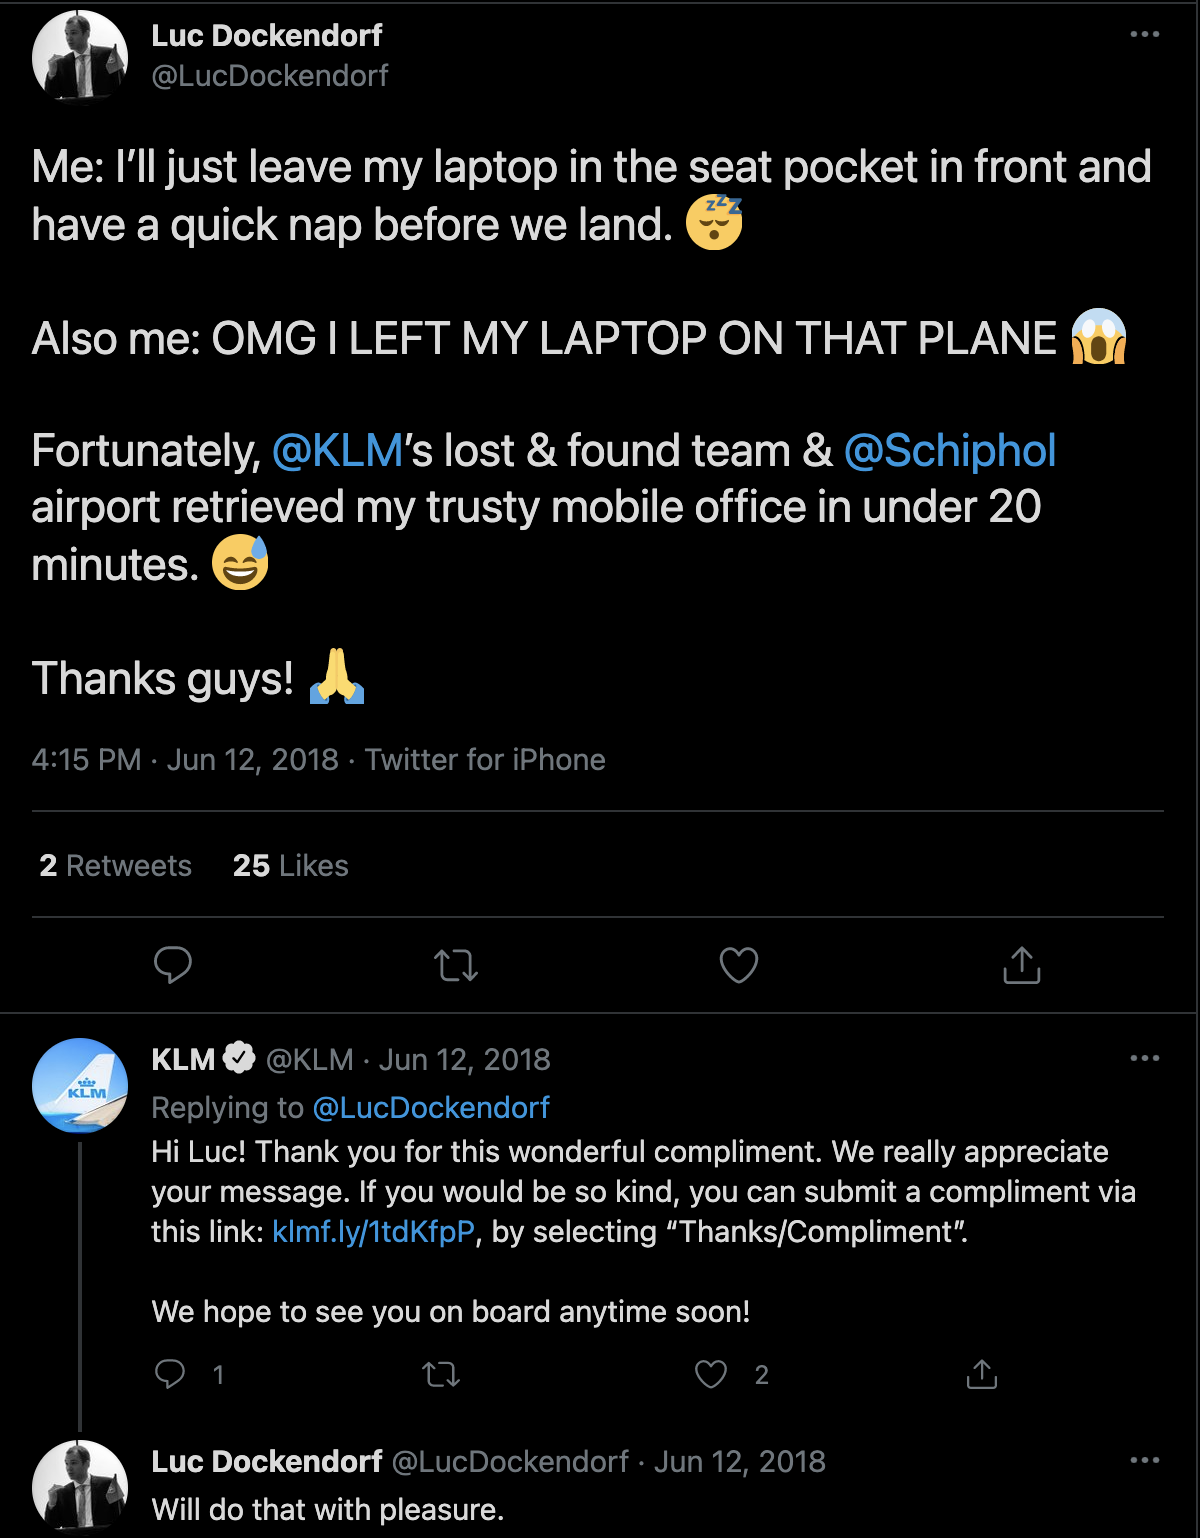Reply to KLM's response tweet
This screenshot has height=1538, width=1200.
pyautogui.click(x=170, y=1374)
